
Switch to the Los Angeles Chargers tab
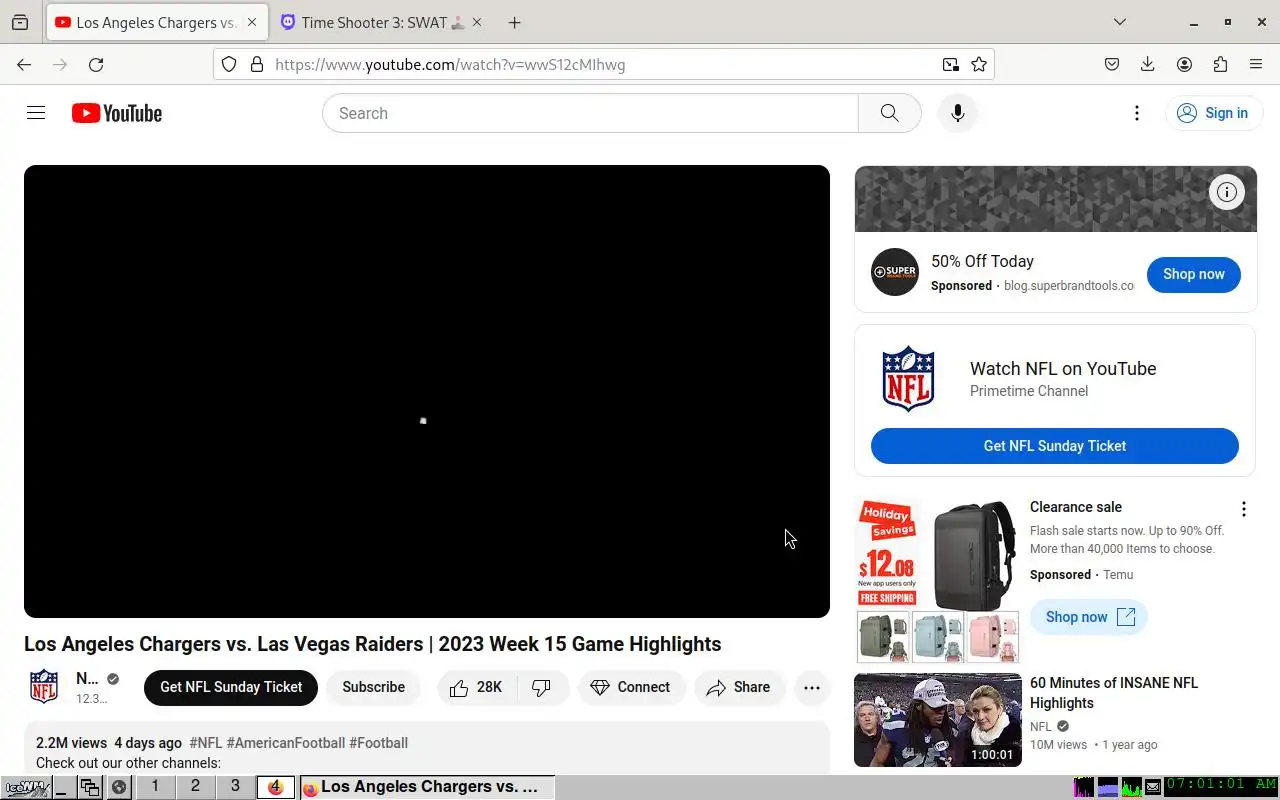(157, 22)
